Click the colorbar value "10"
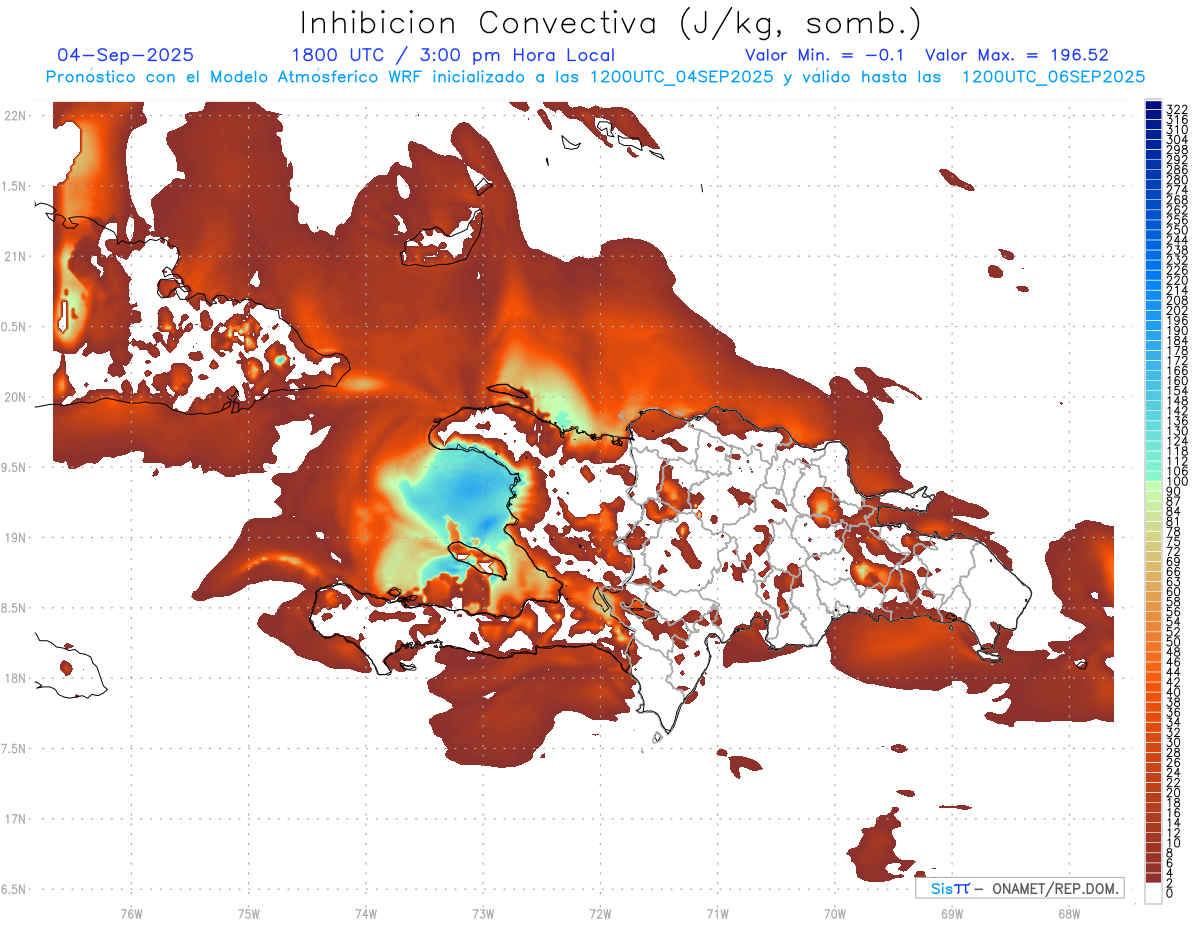 click(x=1174, y=843)
